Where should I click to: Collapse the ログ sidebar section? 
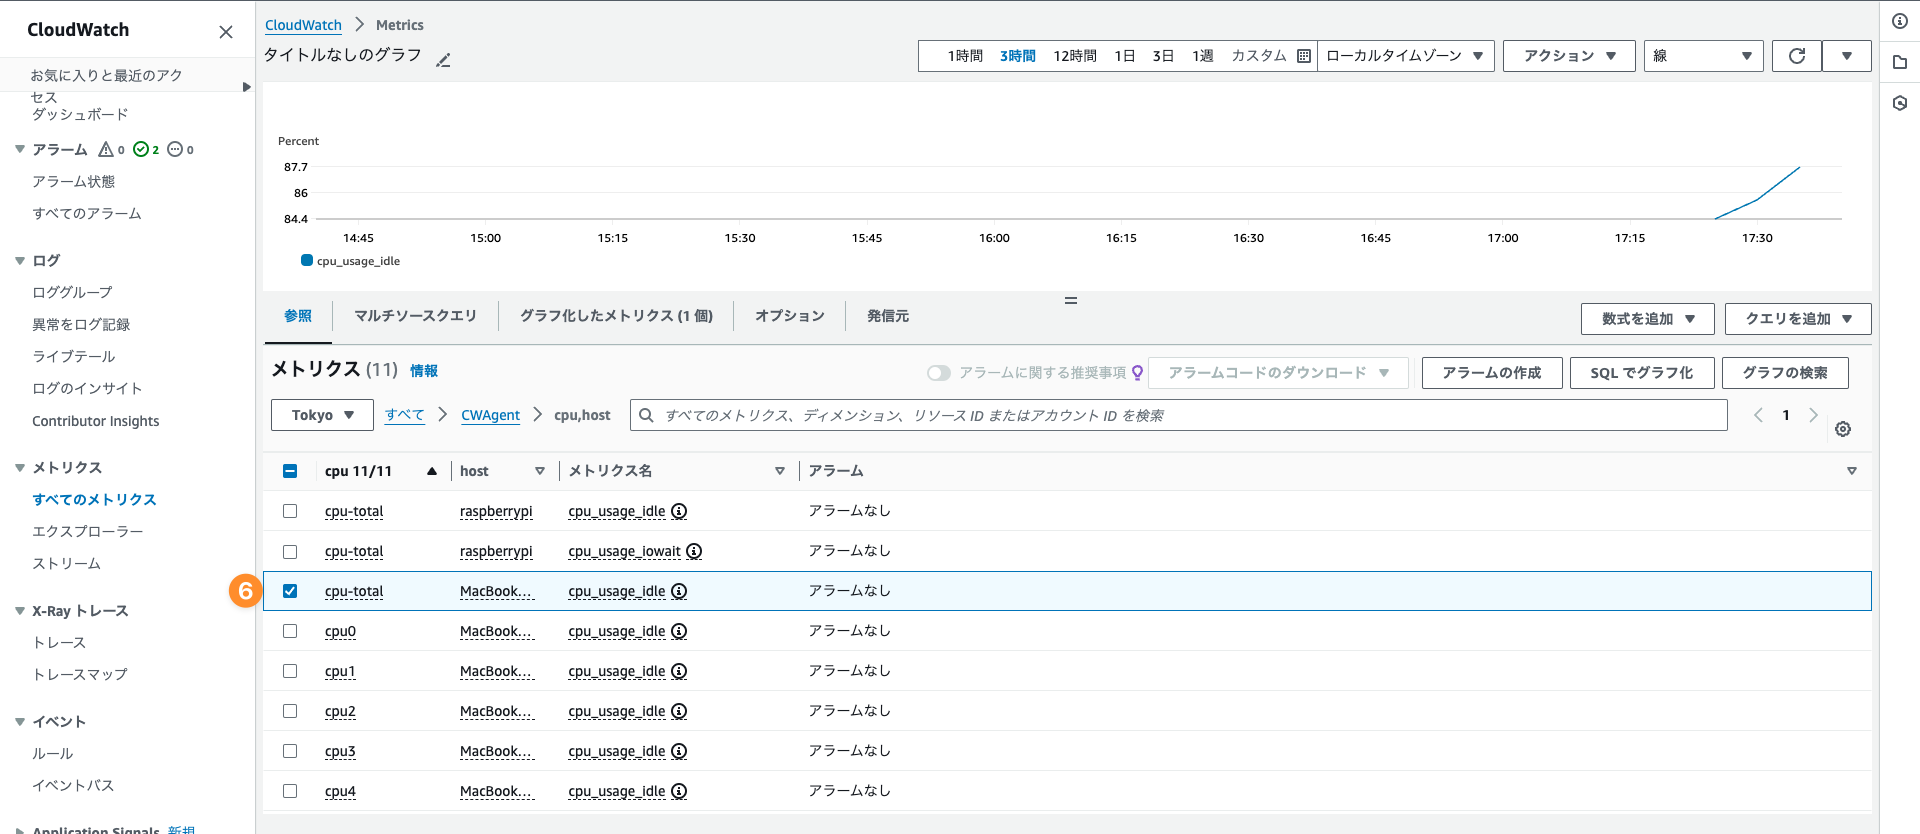click(20, 261)
